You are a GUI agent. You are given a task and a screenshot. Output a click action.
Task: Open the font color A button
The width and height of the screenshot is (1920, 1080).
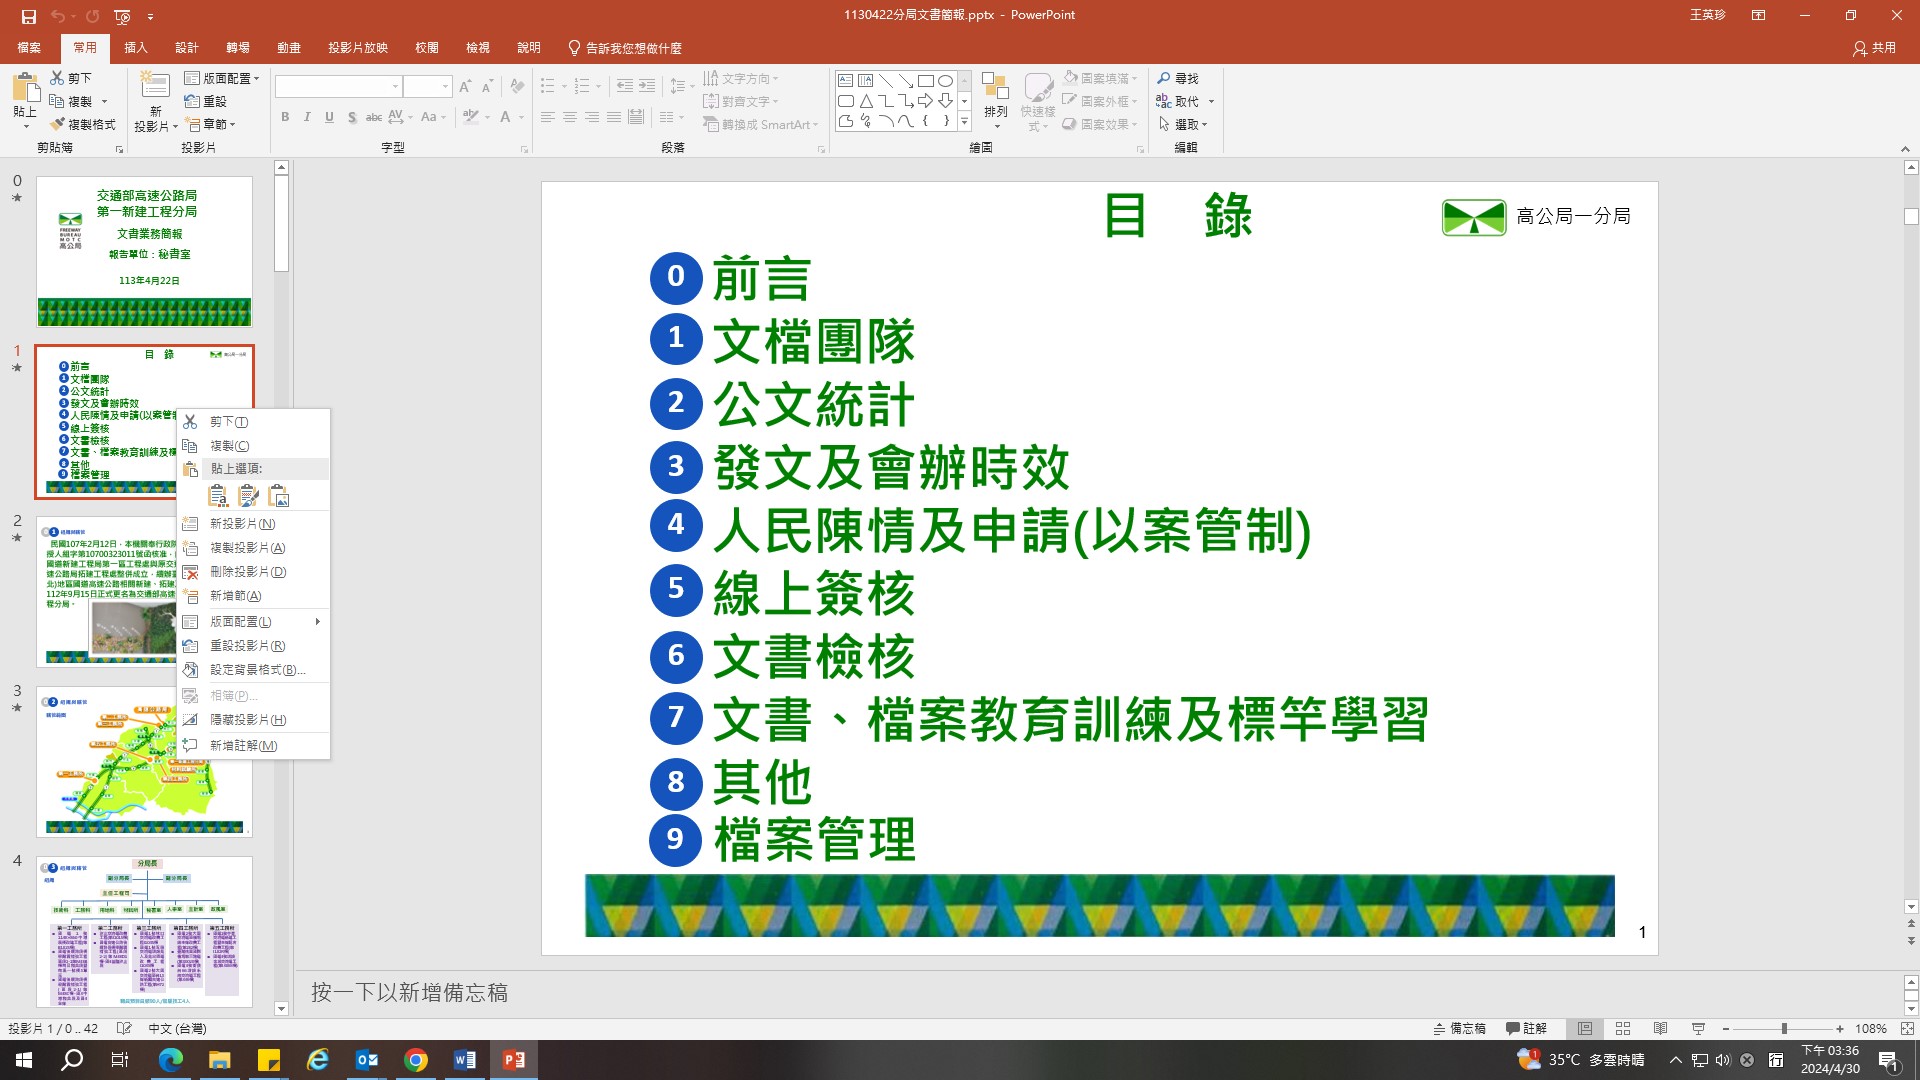pyautogui.click(x=505, y=117)
